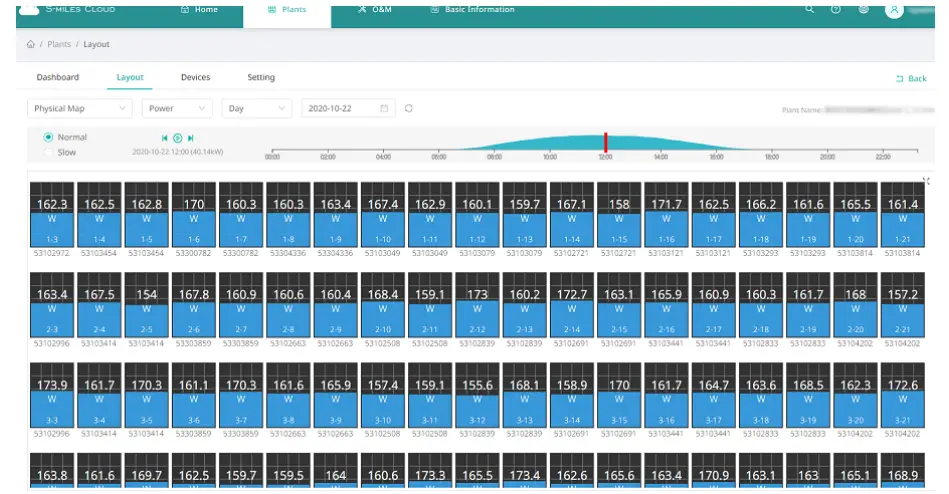Viewport: 949px width, 494px height.
Task: Click the user avatar icon
Action: click(x=894, y=10)
